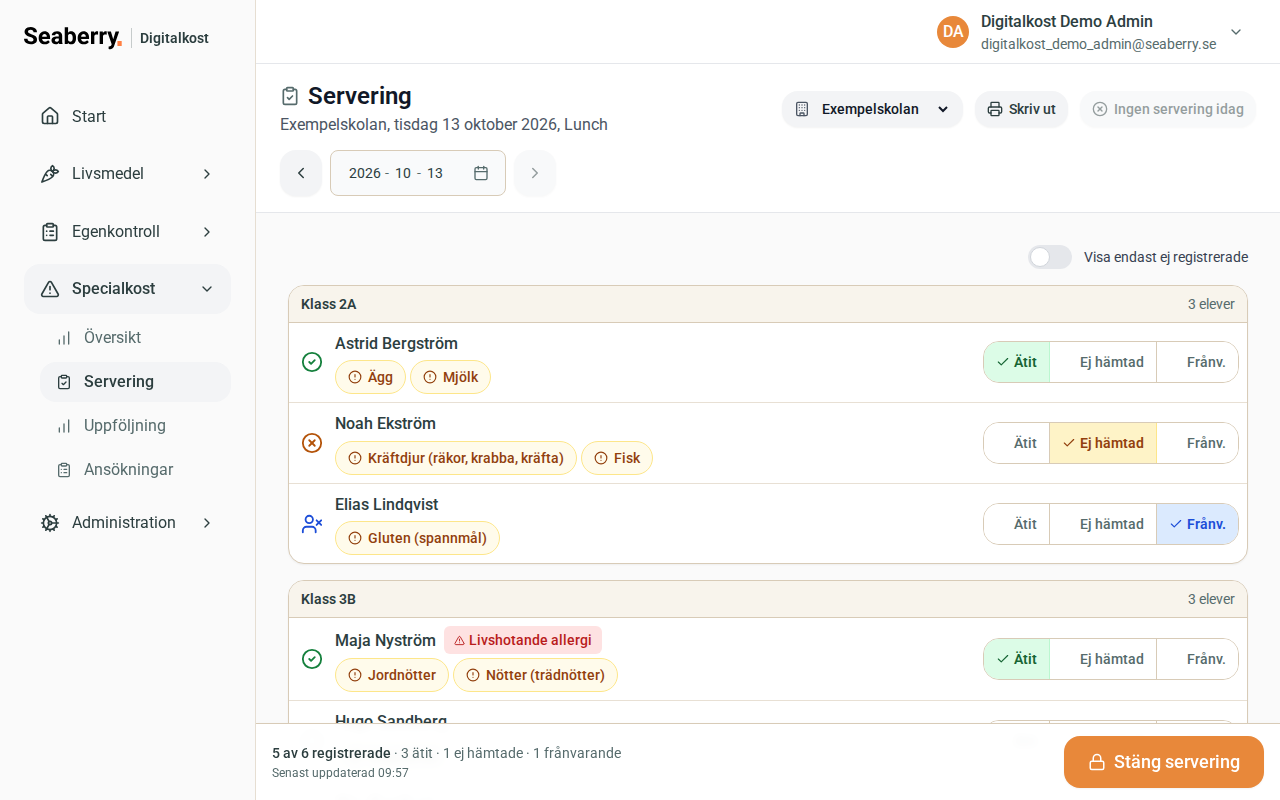The width and height of the screenshot is (1280, 800).
Task: Click the Jordnötter allergy tag
Action: pos(392,675)
